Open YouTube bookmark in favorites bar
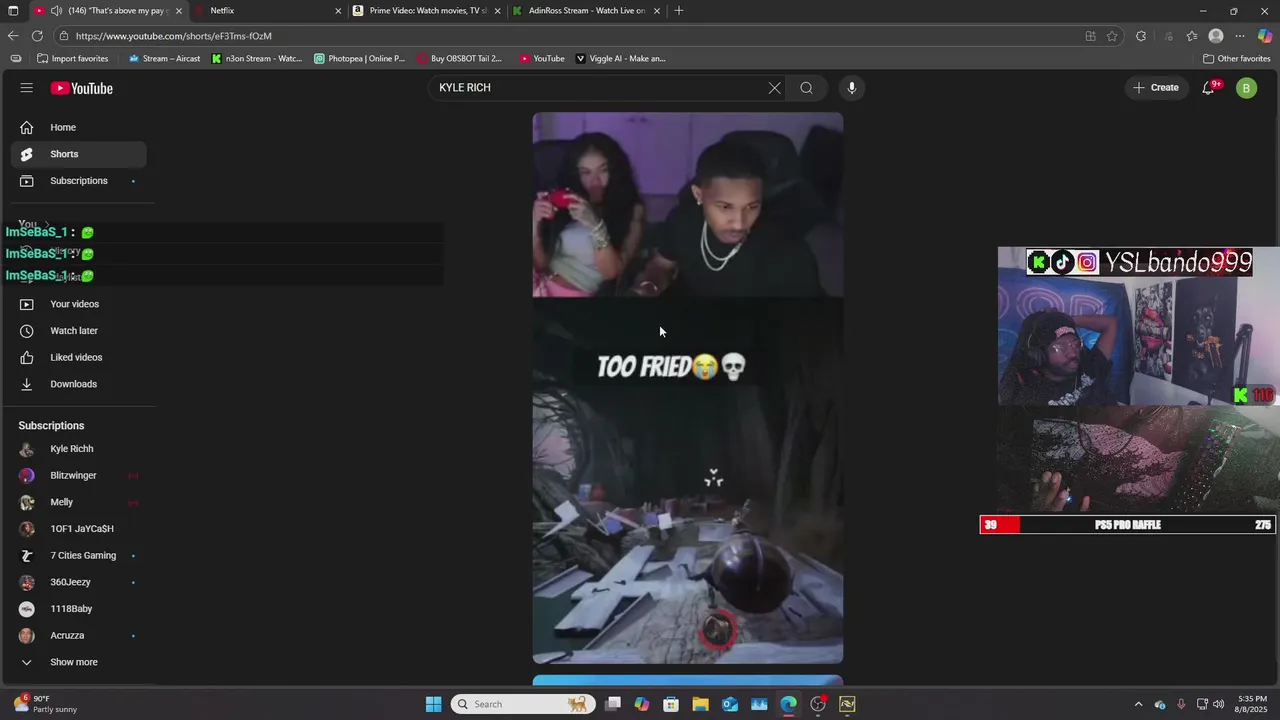Viewport: 1280px width, 720px height. [541, 58]
